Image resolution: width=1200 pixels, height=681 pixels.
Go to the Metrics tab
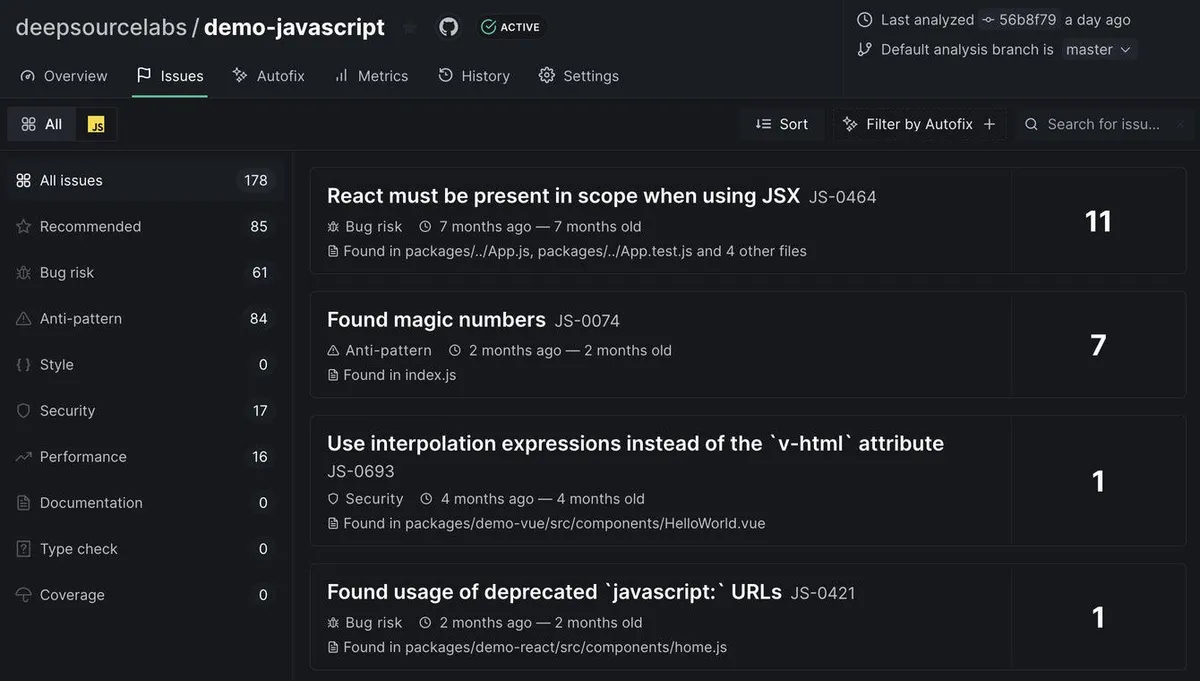tap(371, 76)
